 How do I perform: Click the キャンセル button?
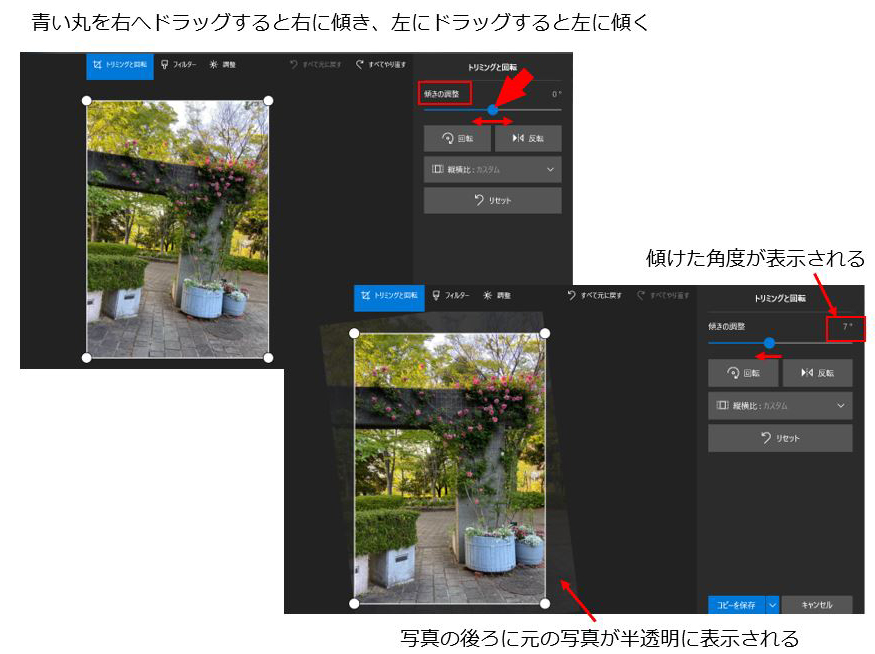817,604
